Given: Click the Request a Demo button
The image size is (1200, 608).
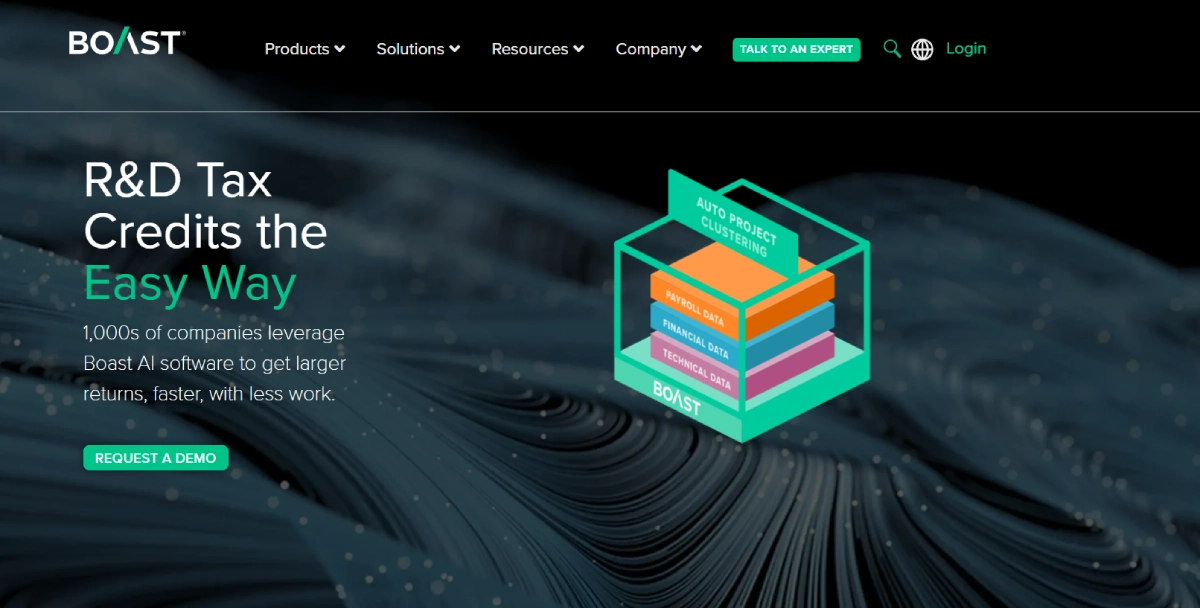Looking at the screenshot, I should click(155, 458).
